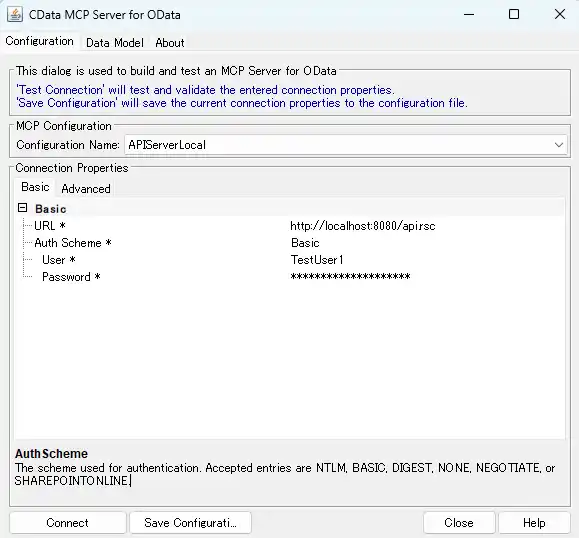
Task: Open Help with the Help button
Action: point(534,522)
